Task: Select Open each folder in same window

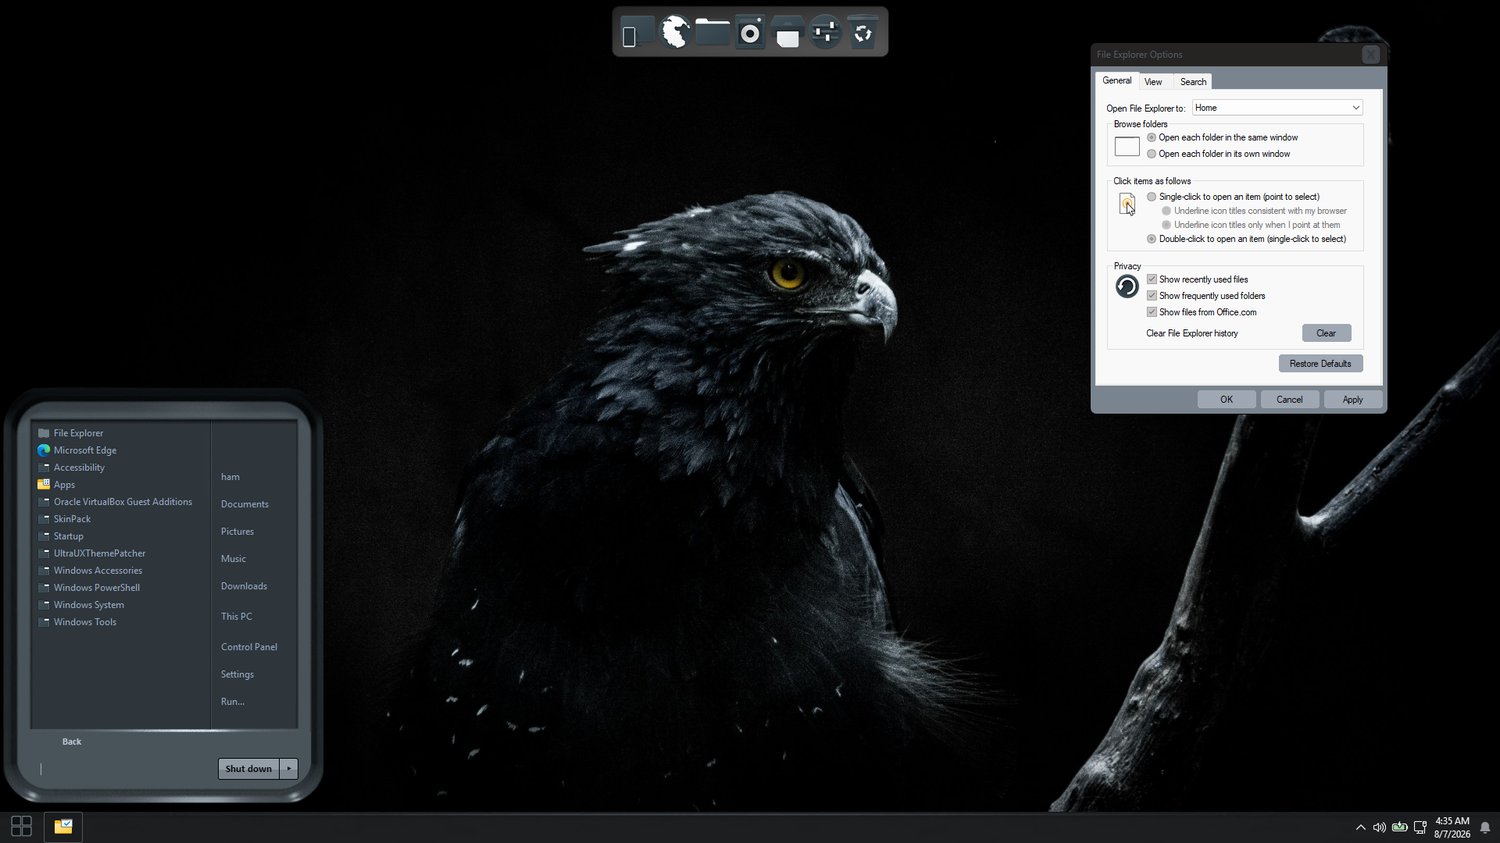Action: pos(1222,138)
